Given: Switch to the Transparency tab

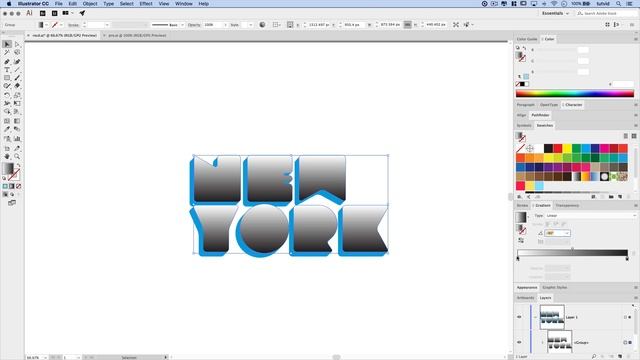Looking at the screenshot, I should pos(567,205).
